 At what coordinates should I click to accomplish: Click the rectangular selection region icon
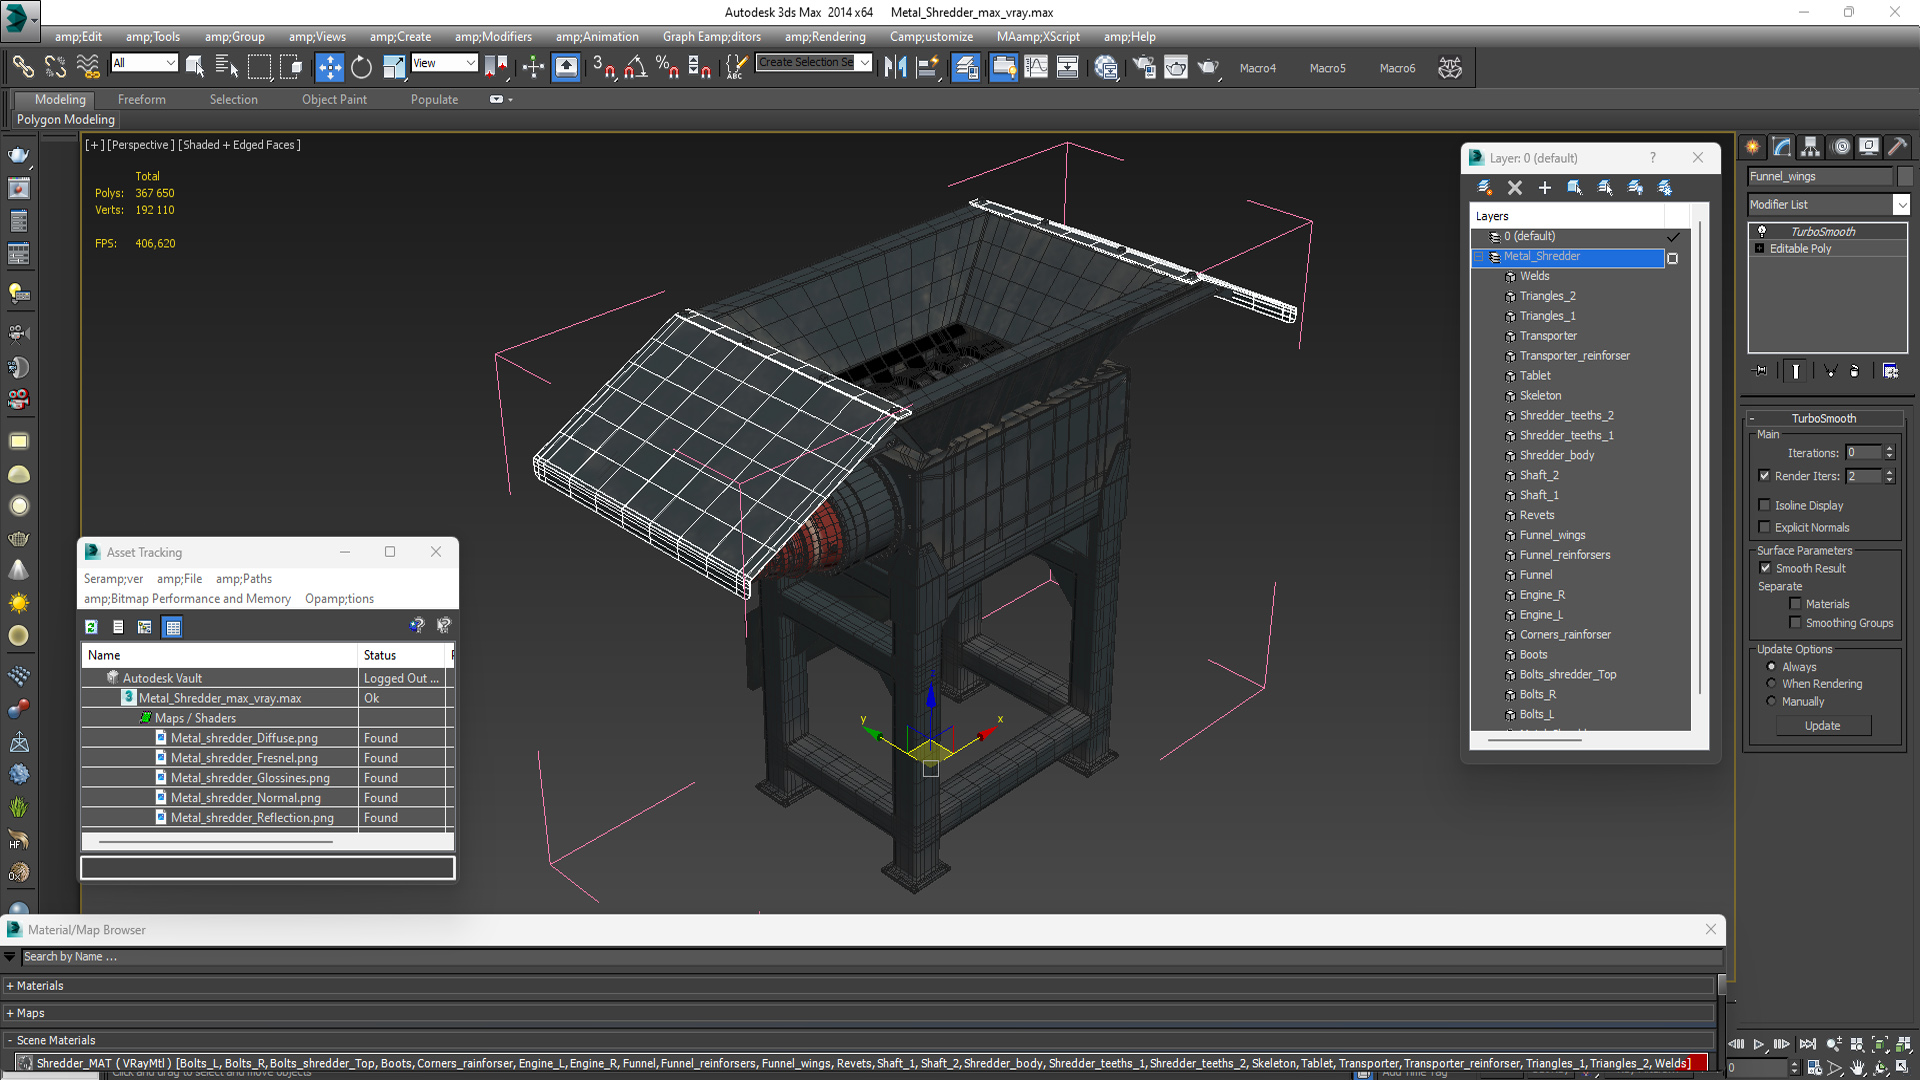point(259,67)
